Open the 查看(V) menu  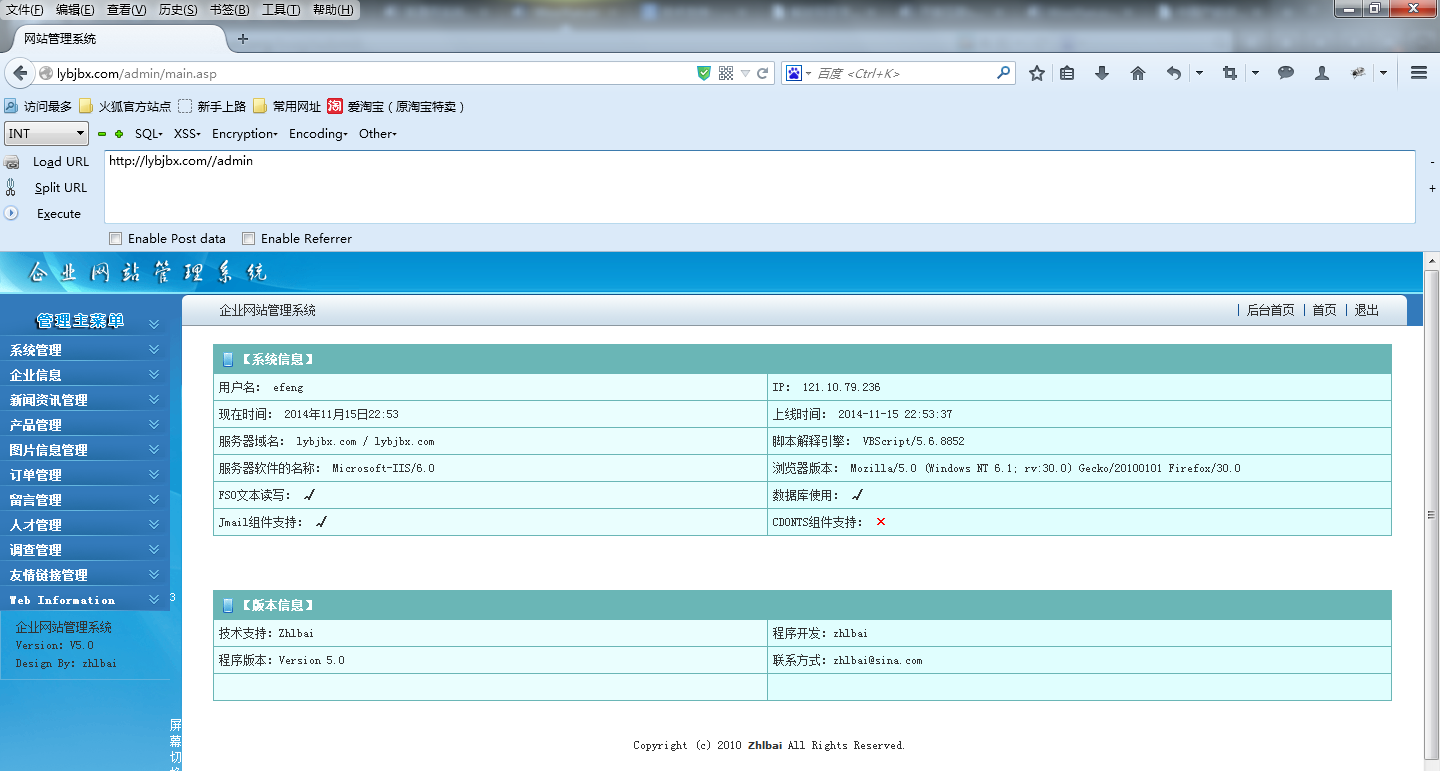pyautogui.click(x=126, y=10)
